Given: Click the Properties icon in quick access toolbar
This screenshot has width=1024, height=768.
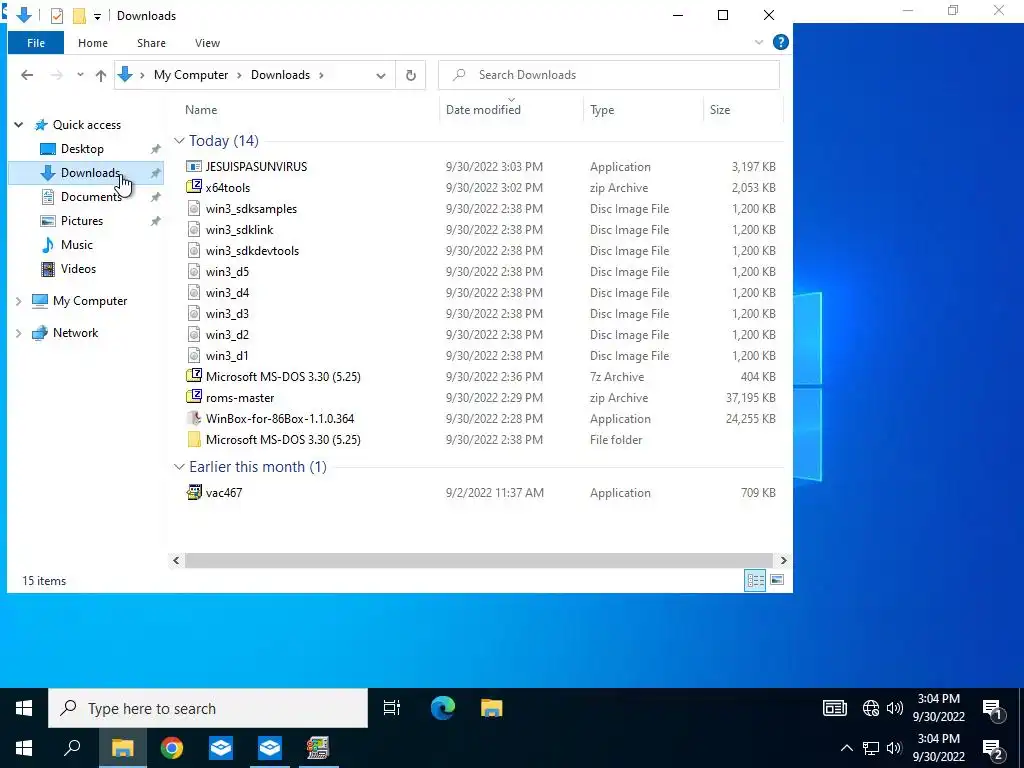Looking at the screenshot, I should click(x=57, y=16).
